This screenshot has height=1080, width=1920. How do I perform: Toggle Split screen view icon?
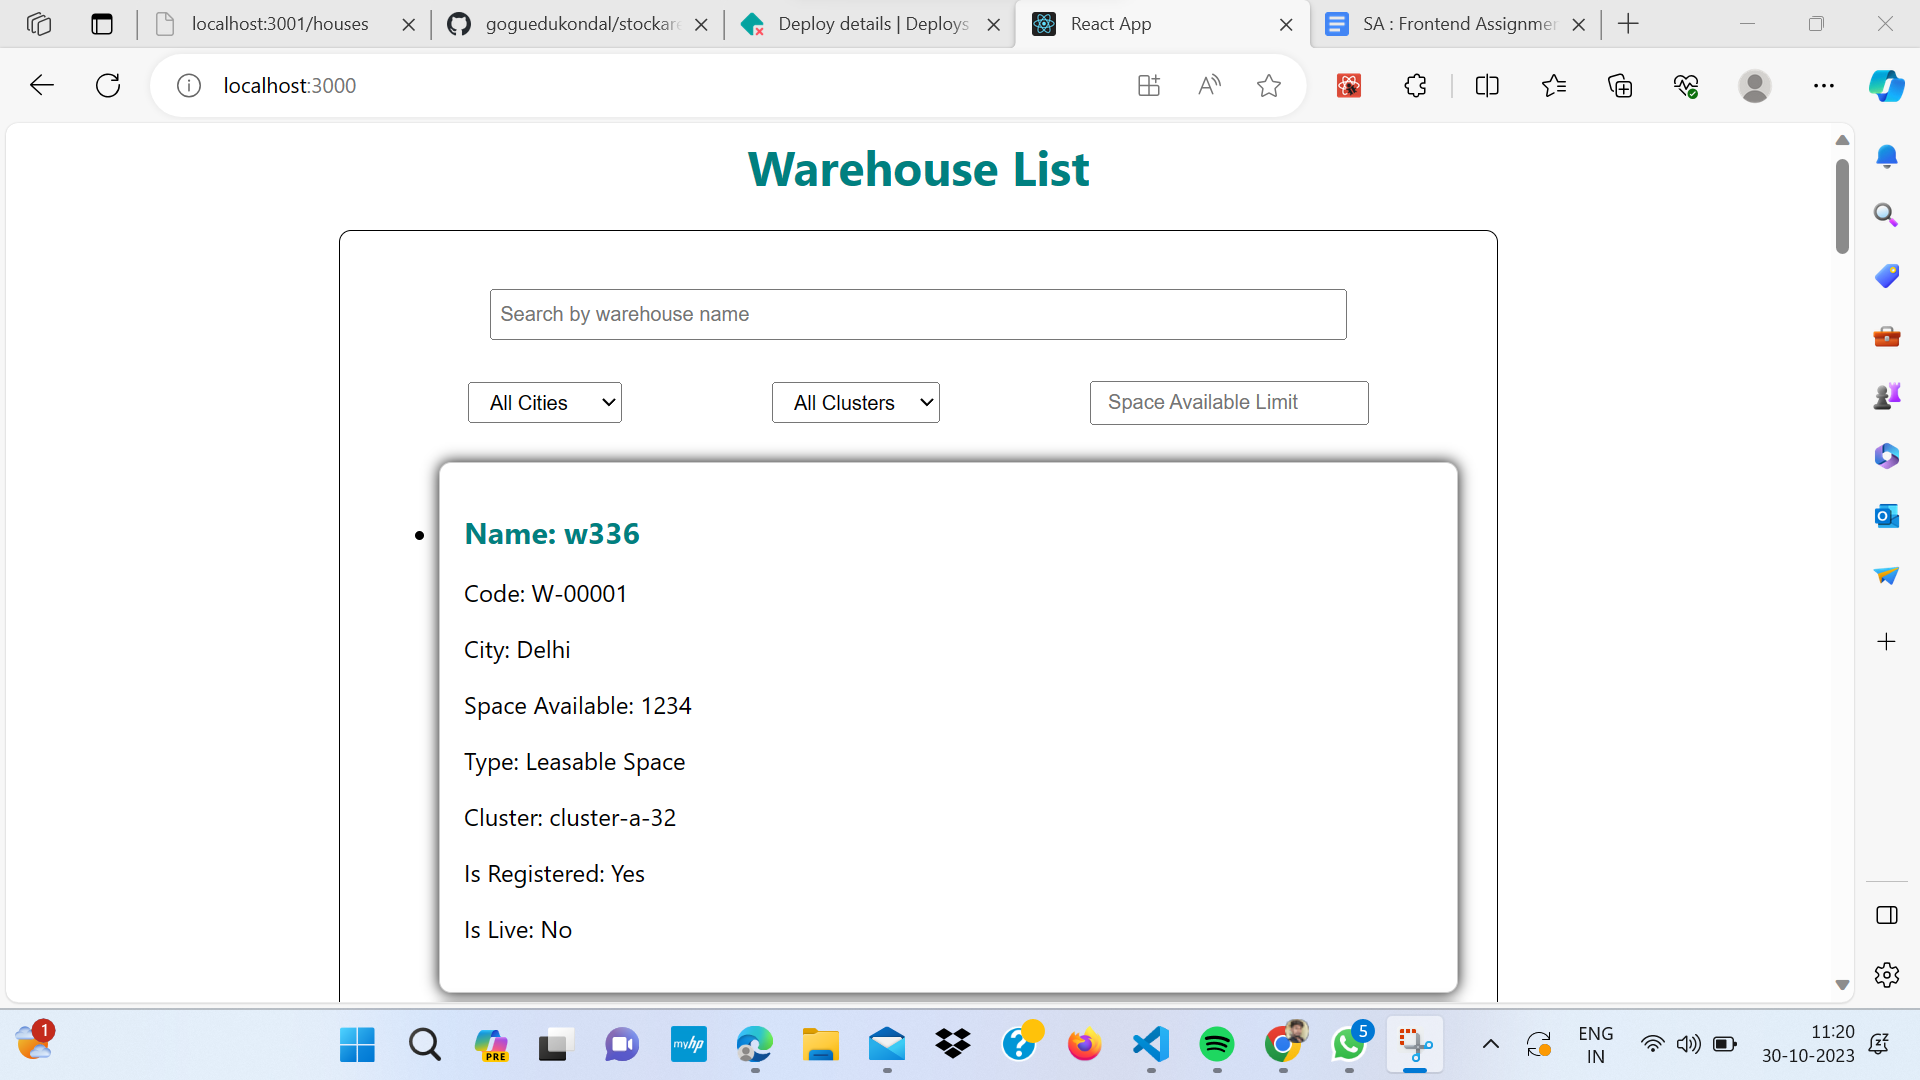(1487, 86)
